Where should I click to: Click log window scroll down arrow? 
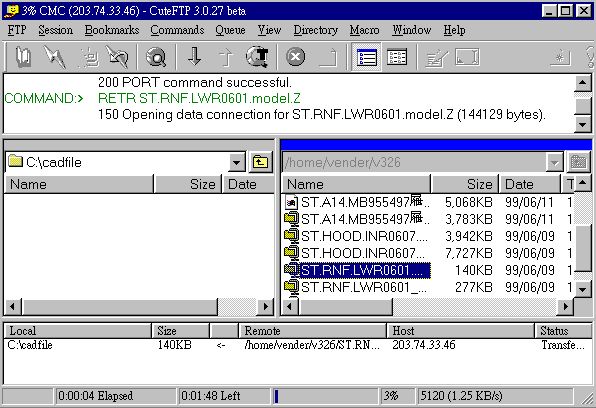tap(583, 124)
